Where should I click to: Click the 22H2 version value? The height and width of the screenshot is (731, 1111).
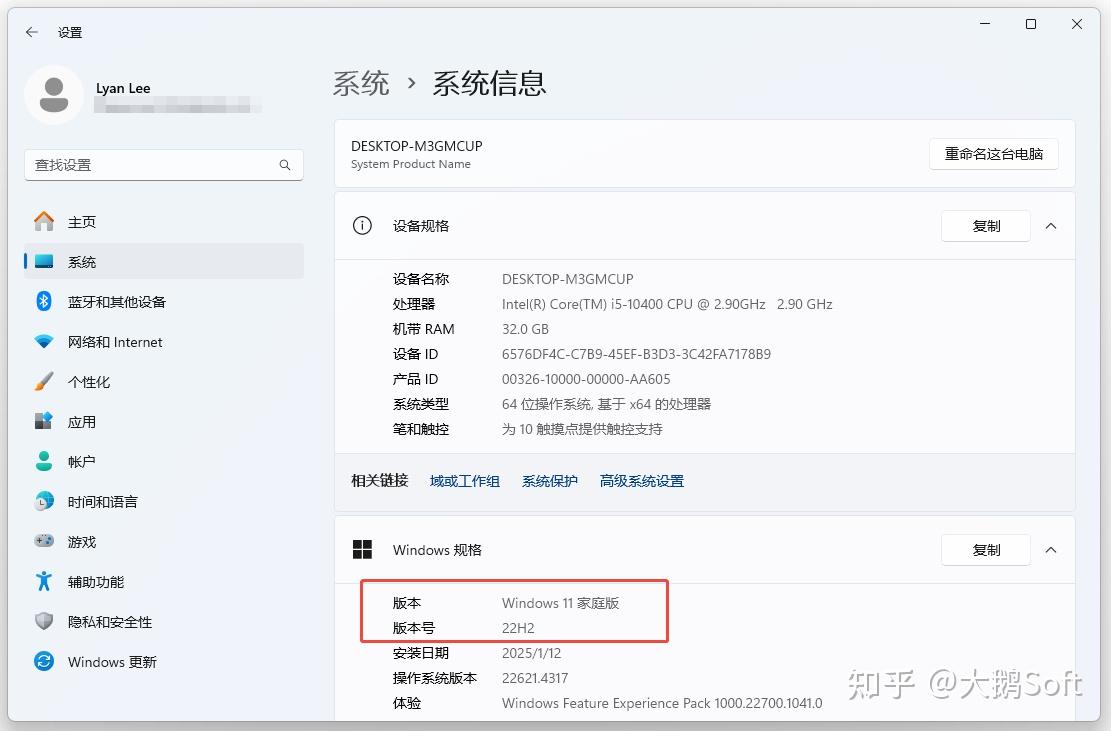click(518, 628)
